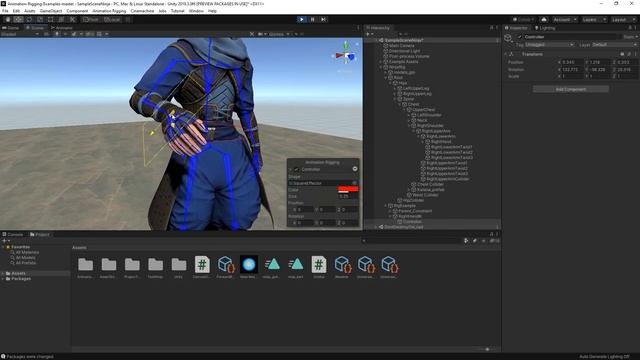The image size is (640, 360).
Task: Switch to the Animator tab
Action: 61,28
